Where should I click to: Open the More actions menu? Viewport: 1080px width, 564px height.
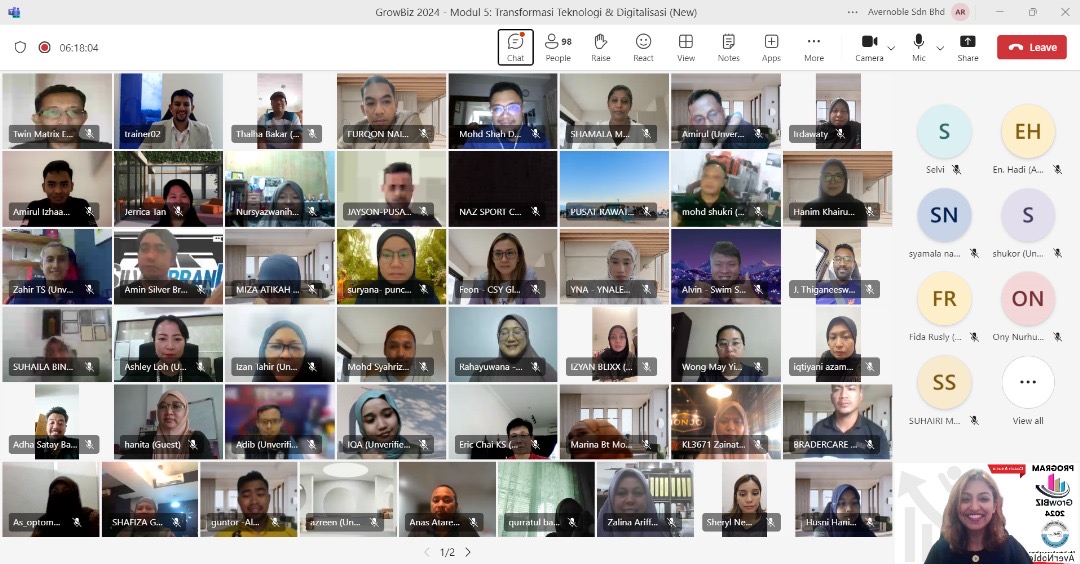[x=814, y=47]
